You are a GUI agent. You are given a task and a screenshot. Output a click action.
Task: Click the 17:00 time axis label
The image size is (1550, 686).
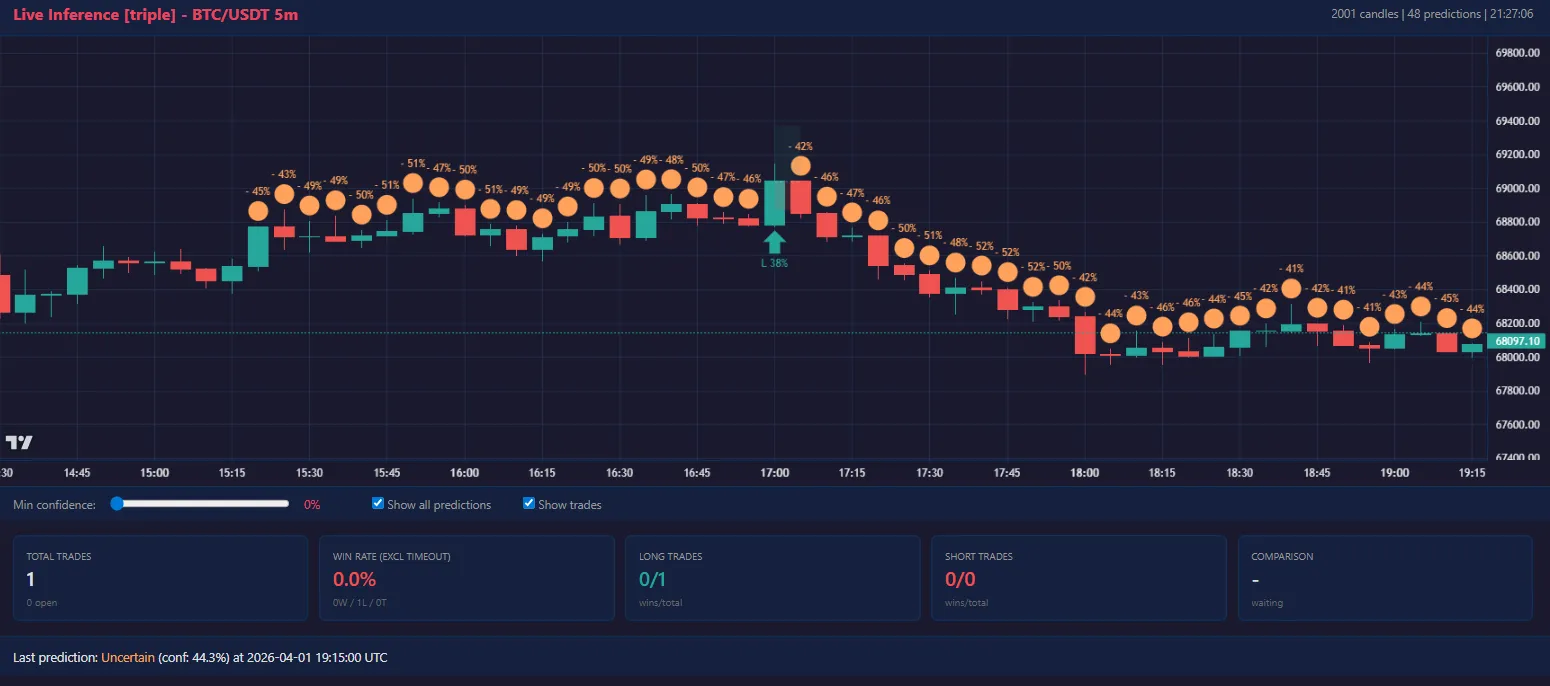click(x=775, y=472)
